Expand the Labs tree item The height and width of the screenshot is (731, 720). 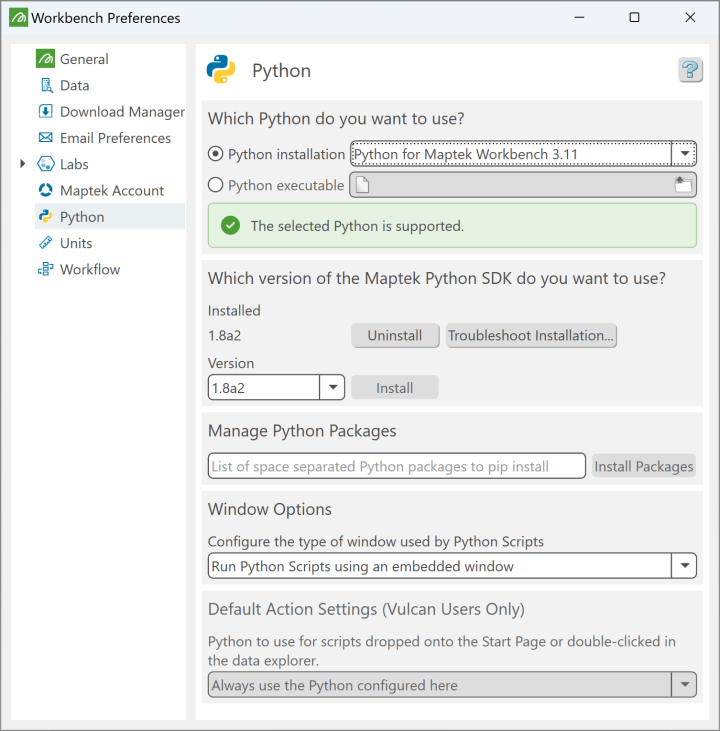pyautogui.click(x=23, y=164)
